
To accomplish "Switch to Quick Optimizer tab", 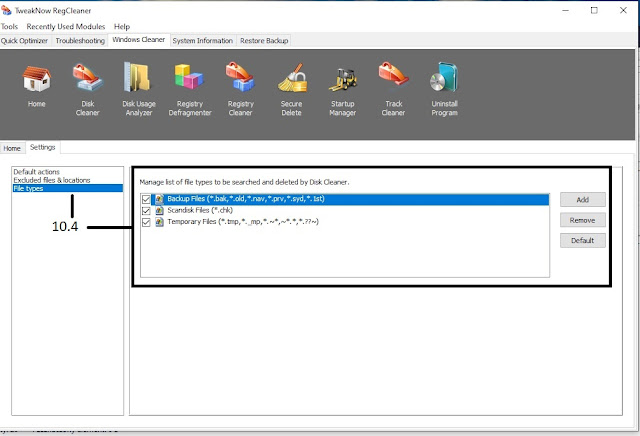I will coord(24,41).
